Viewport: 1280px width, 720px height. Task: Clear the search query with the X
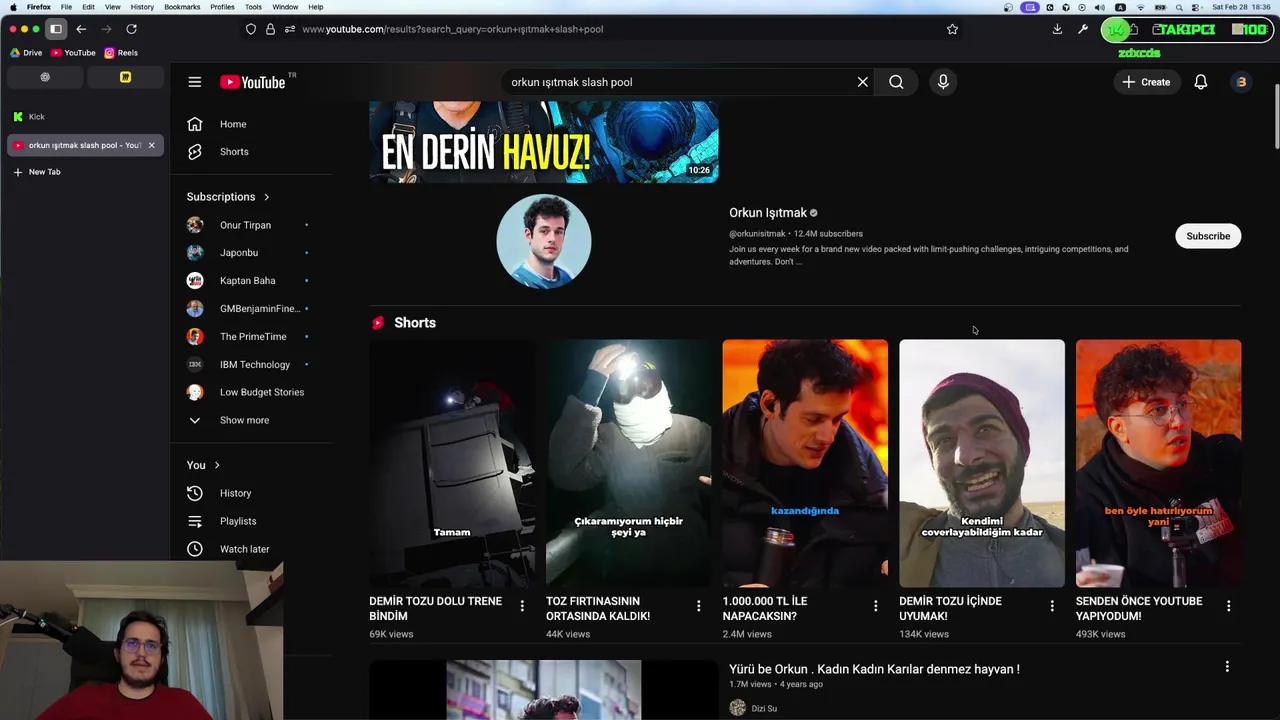(862, 82)
